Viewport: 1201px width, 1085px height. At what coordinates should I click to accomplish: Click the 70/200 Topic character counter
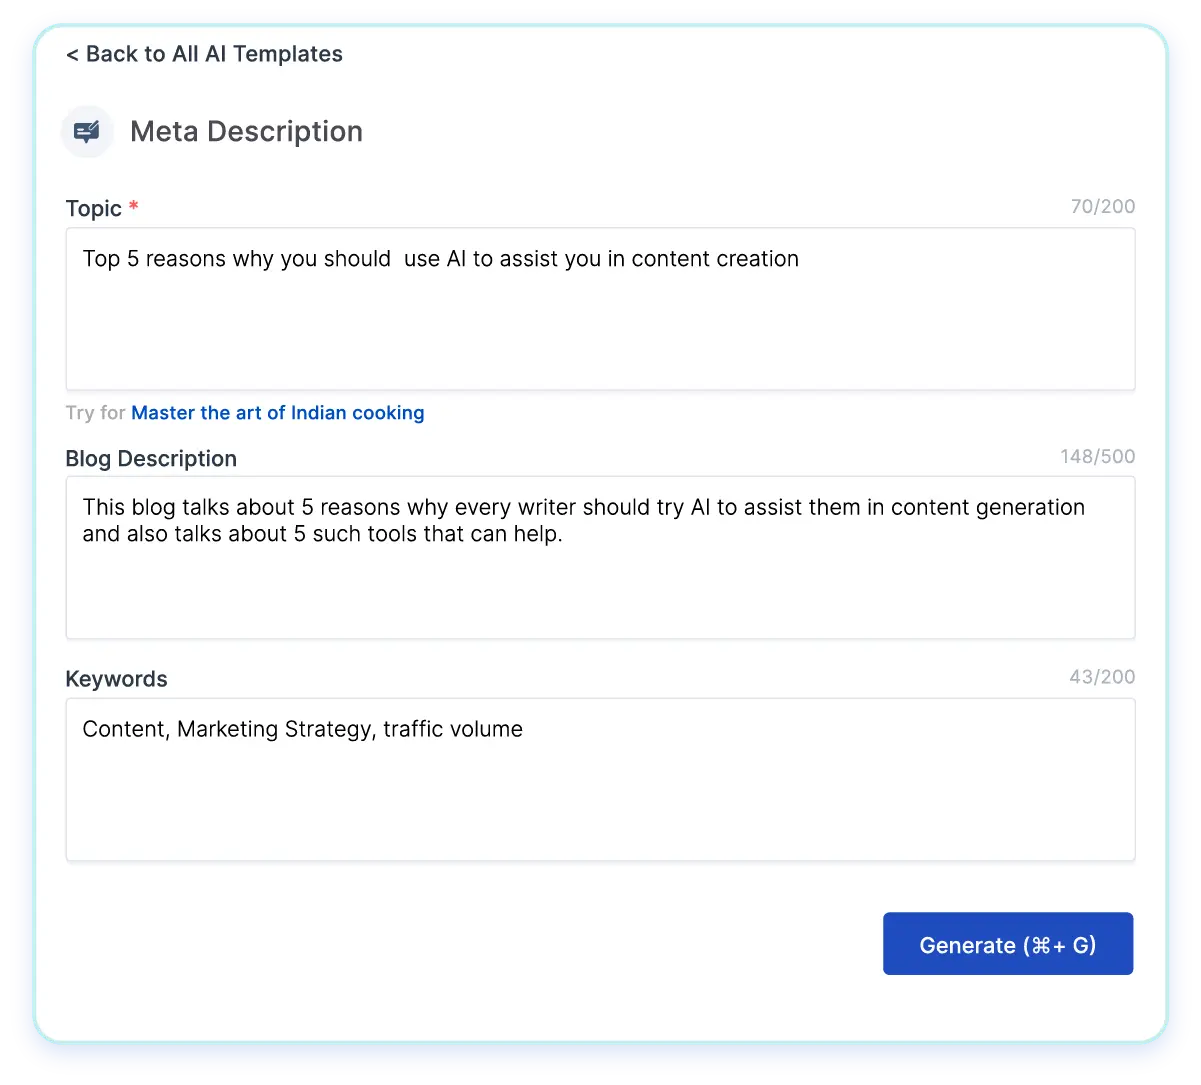point(1102,207)
